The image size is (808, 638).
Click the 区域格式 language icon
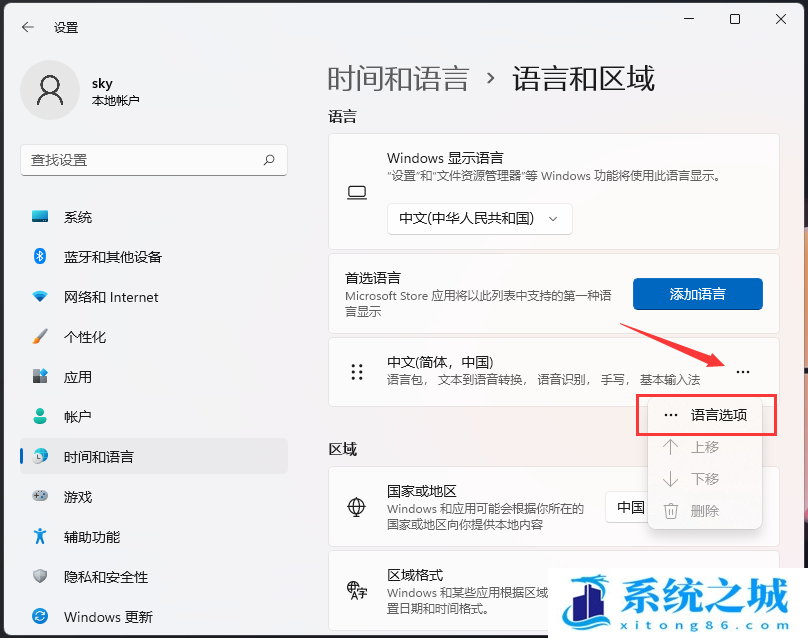357,591
